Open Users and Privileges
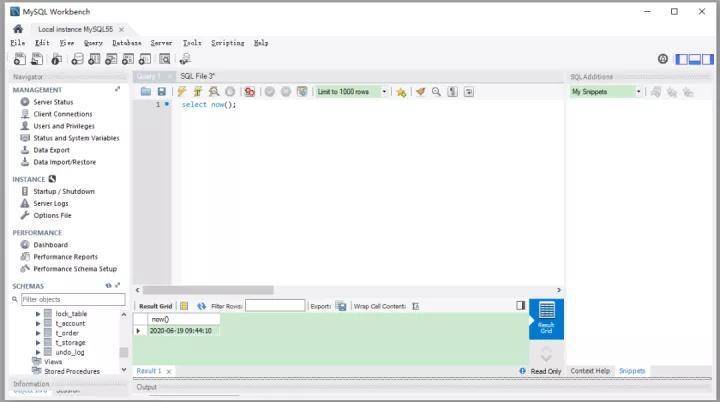720x402 pixels. pos(64,126)
